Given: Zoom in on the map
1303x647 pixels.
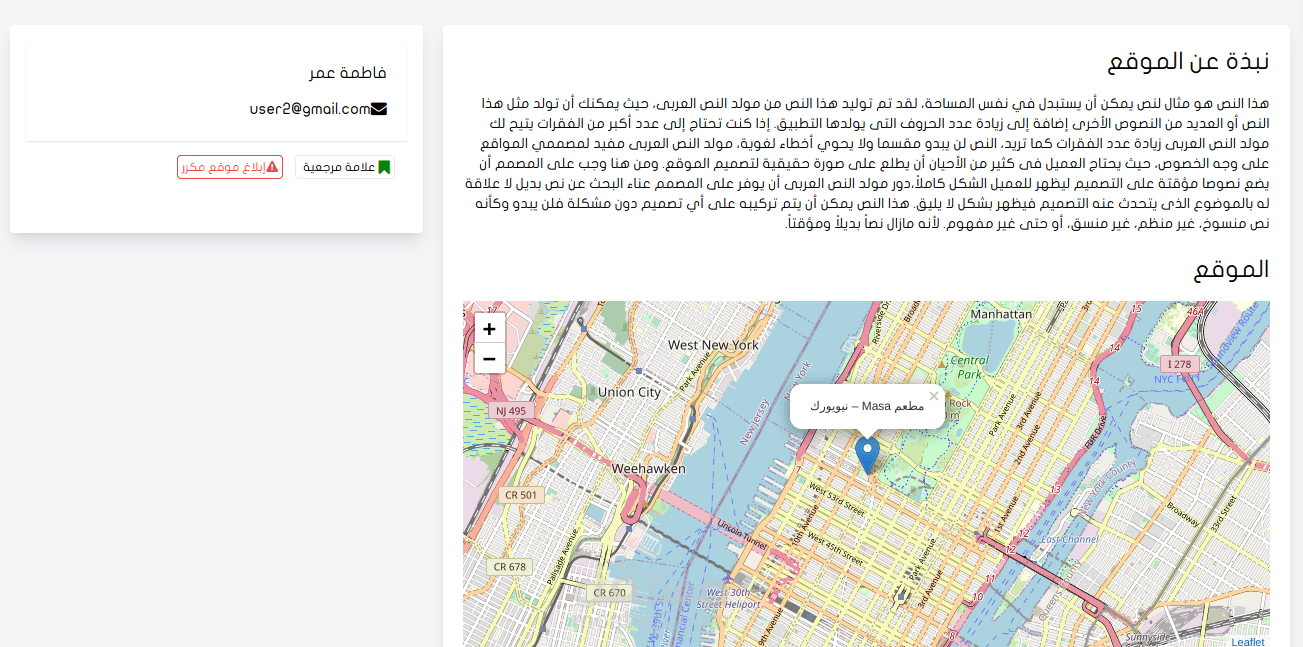Looking at the screenshot, I should [x=489, y=328].
